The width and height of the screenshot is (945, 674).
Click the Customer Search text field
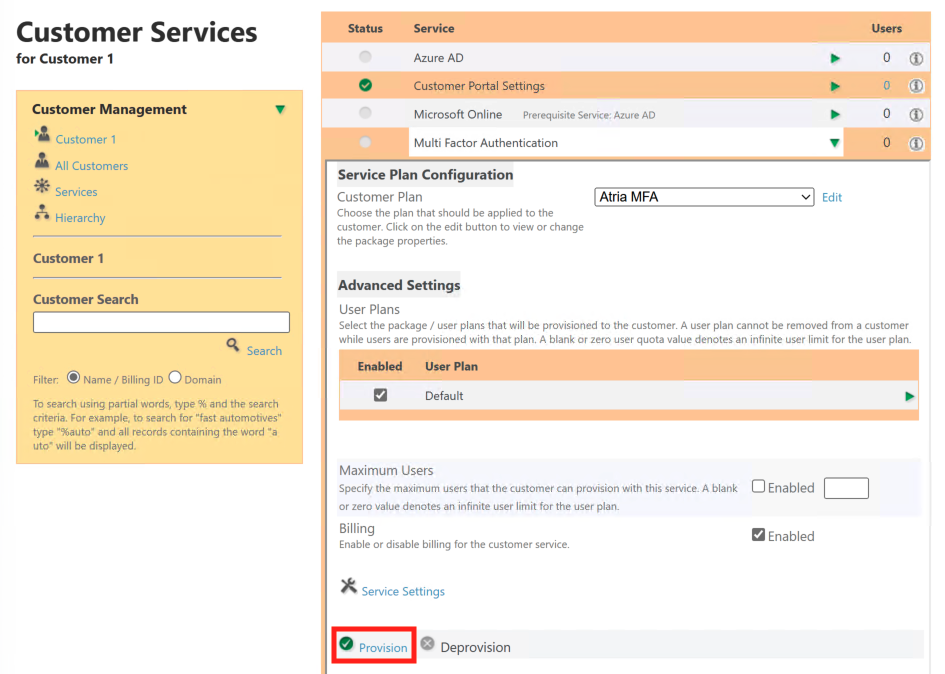pyautogui.click(x=161, y=322)
